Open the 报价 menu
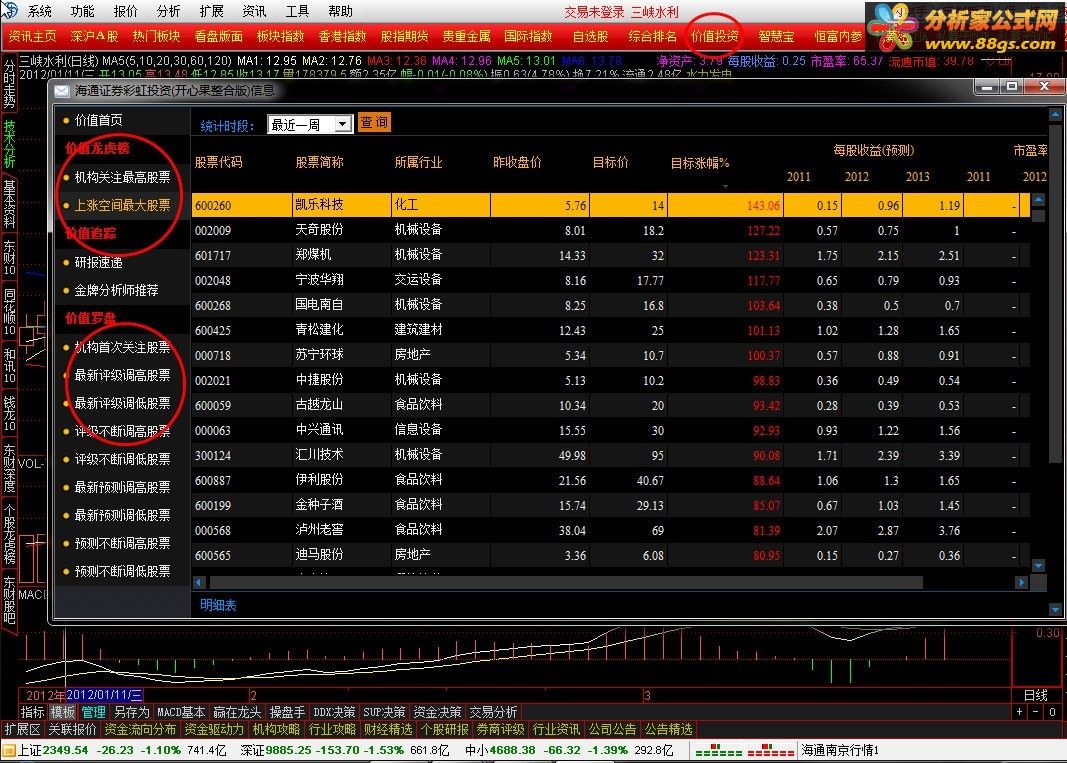 click(x=125, y=11)
